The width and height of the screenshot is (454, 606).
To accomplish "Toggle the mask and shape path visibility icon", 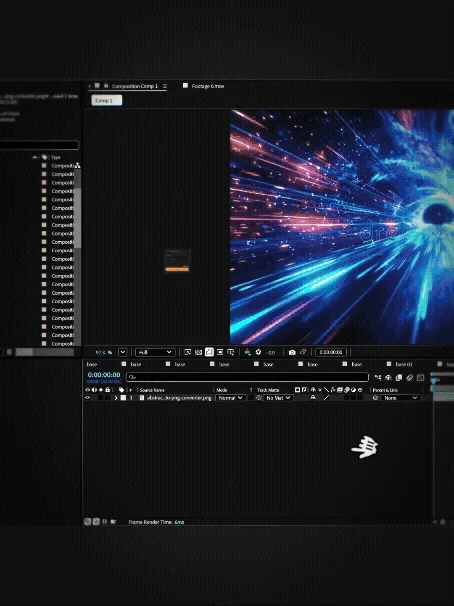I will tap(209, 352).
